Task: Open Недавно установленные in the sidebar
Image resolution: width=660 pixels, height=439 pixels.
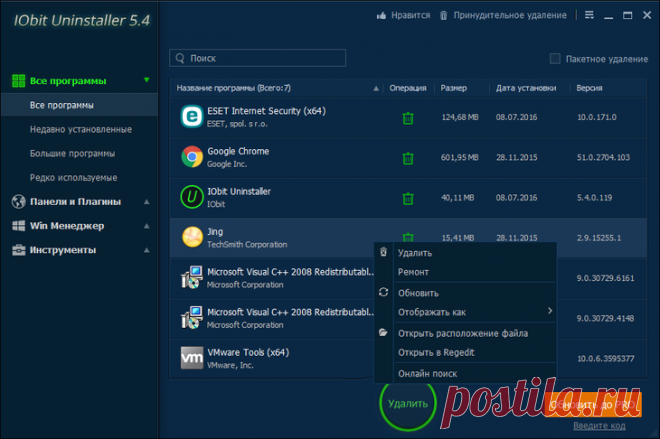Action: (81, 129)
